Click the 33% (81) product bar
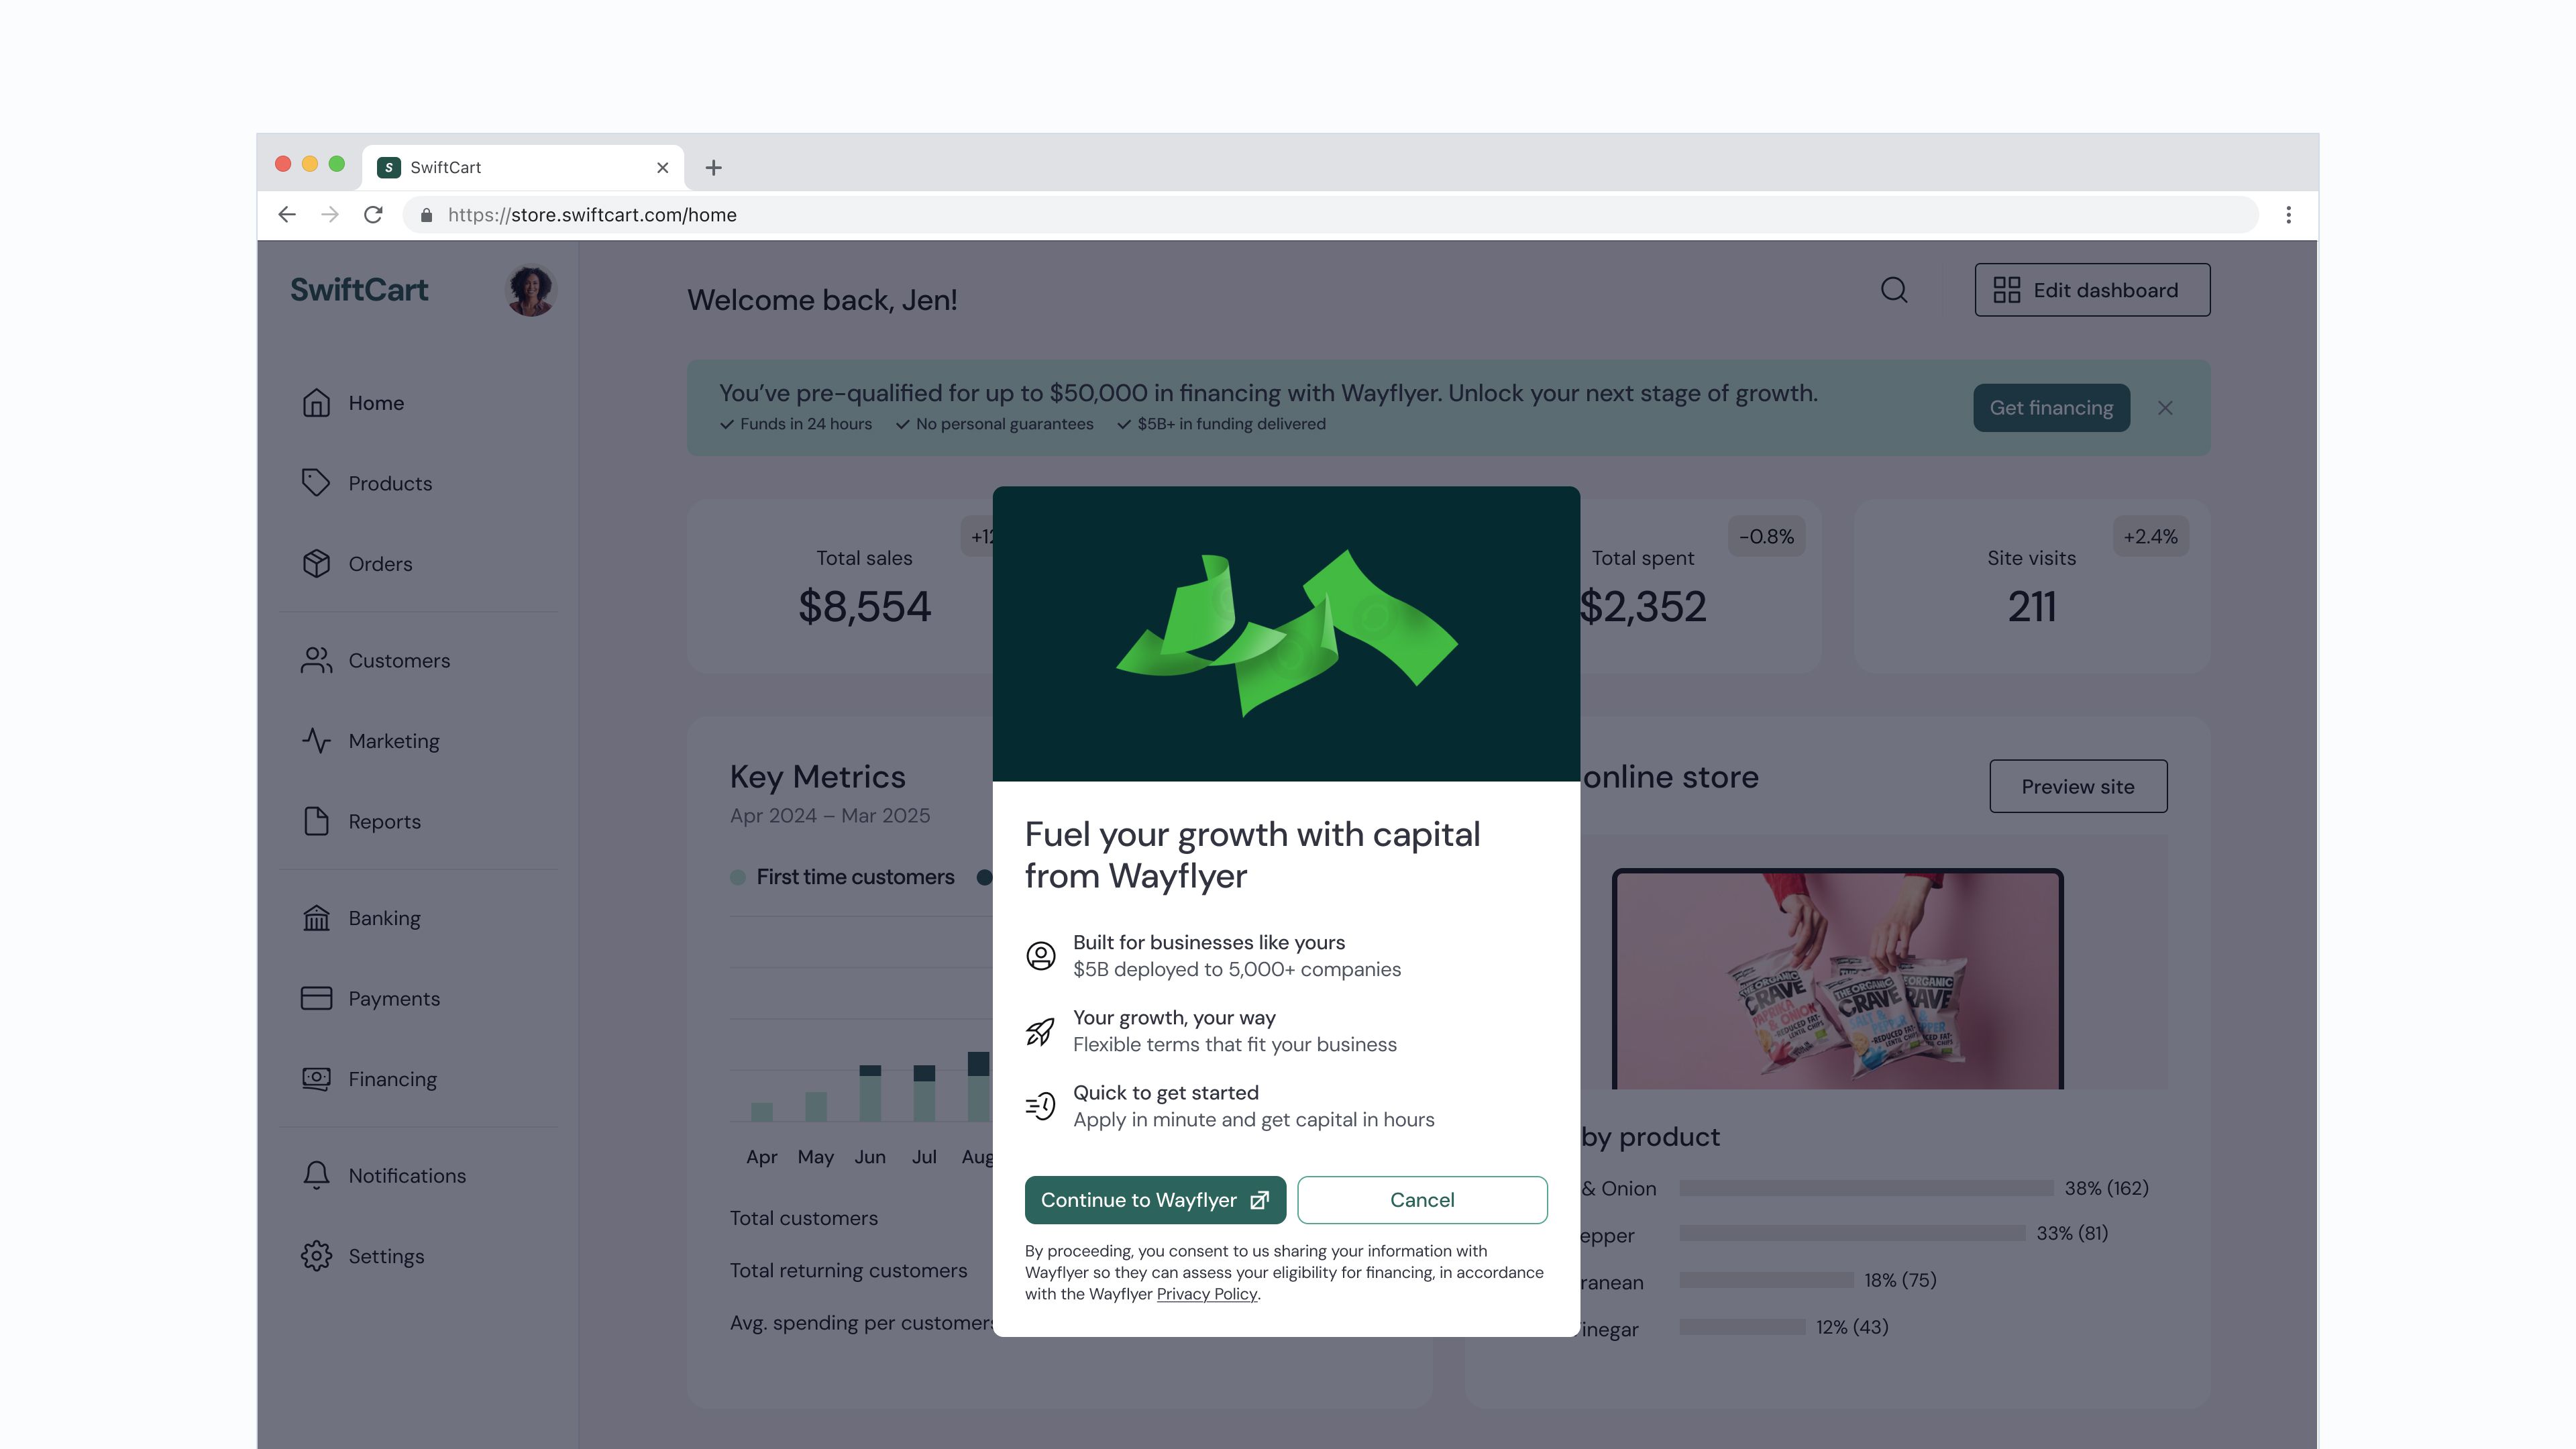Image resolution: width=2576 pixels, height=1449 pixels. (1852, 1233)
